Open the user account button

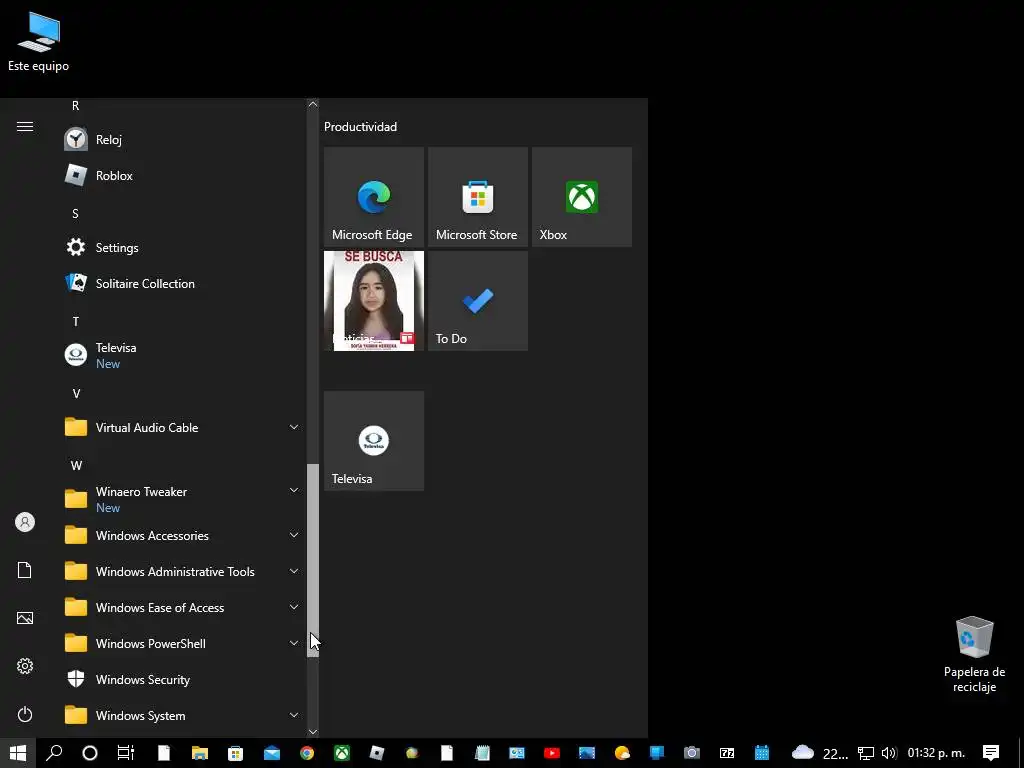pyautogui.click(x=25, y=522)
